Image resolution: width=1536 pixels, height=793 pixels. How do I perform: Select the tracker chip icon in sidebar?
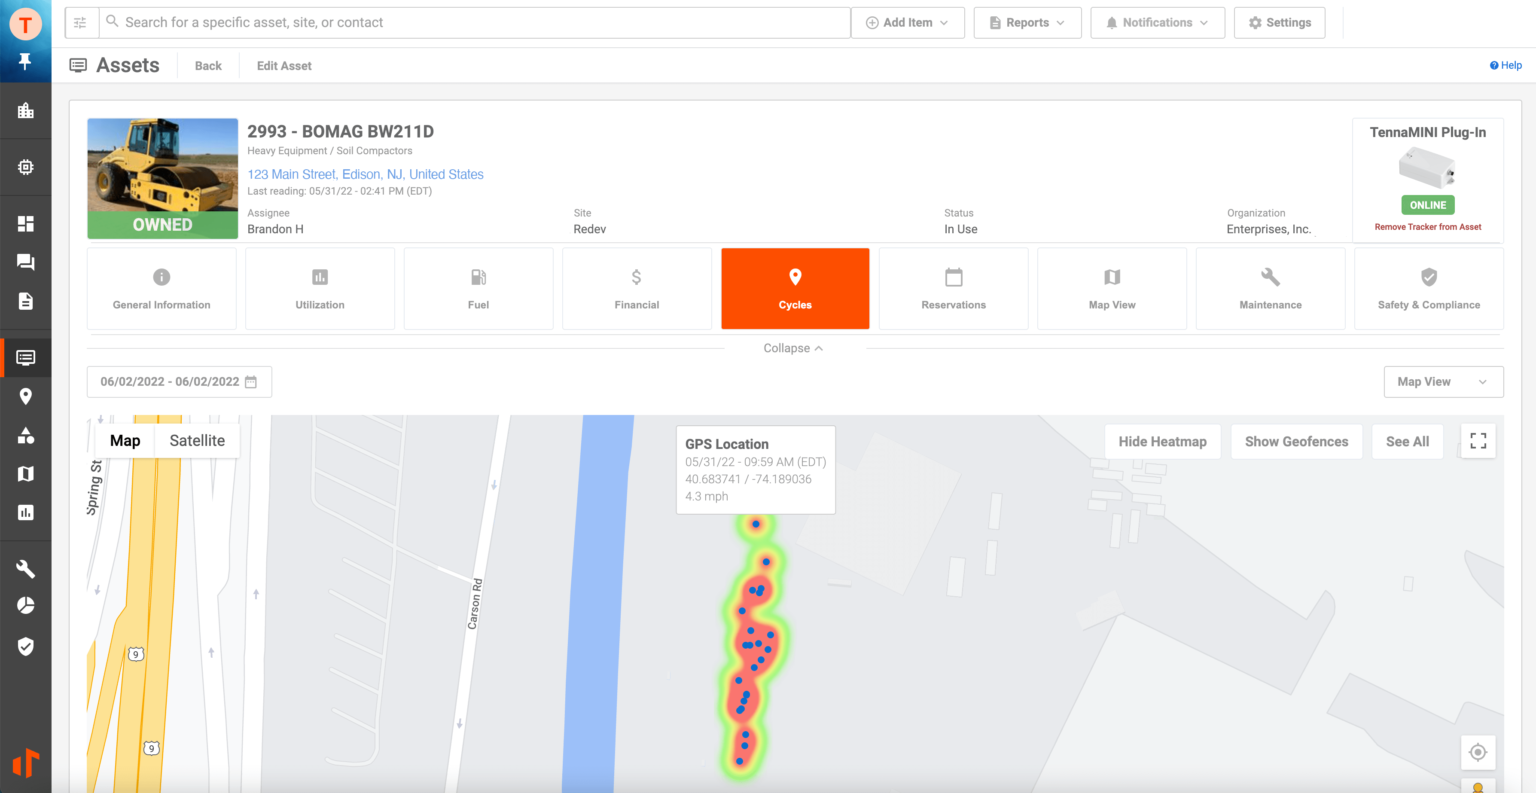[25, 167]
